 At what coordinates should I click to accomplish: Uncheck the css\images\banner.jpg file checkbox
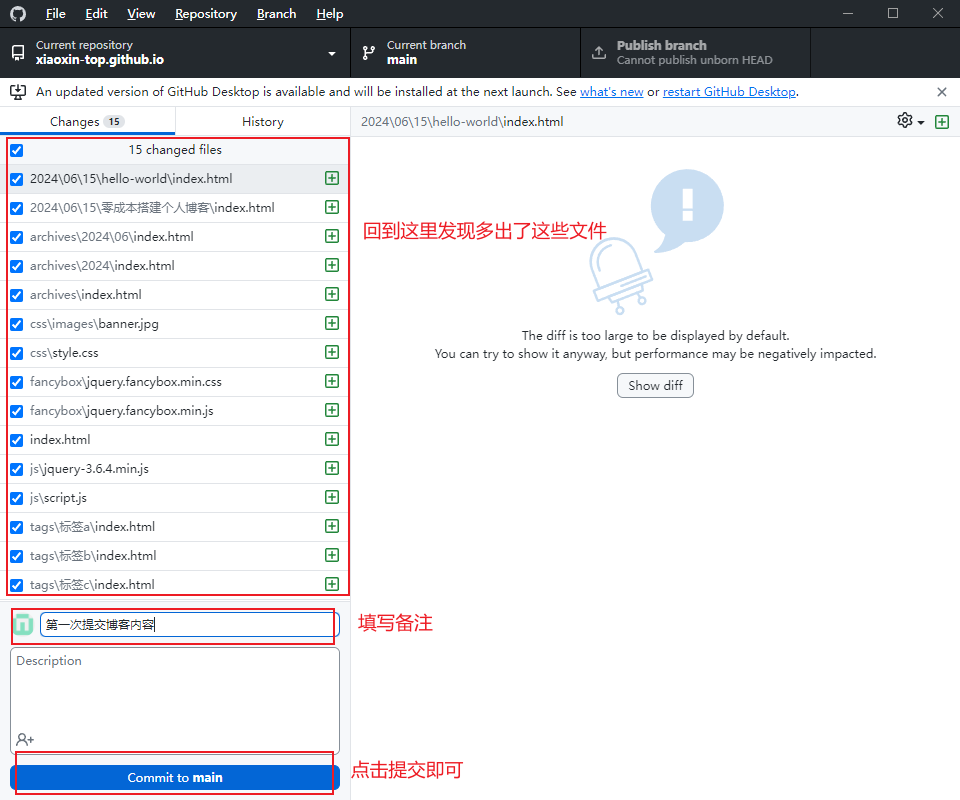(x=17, y=324)
